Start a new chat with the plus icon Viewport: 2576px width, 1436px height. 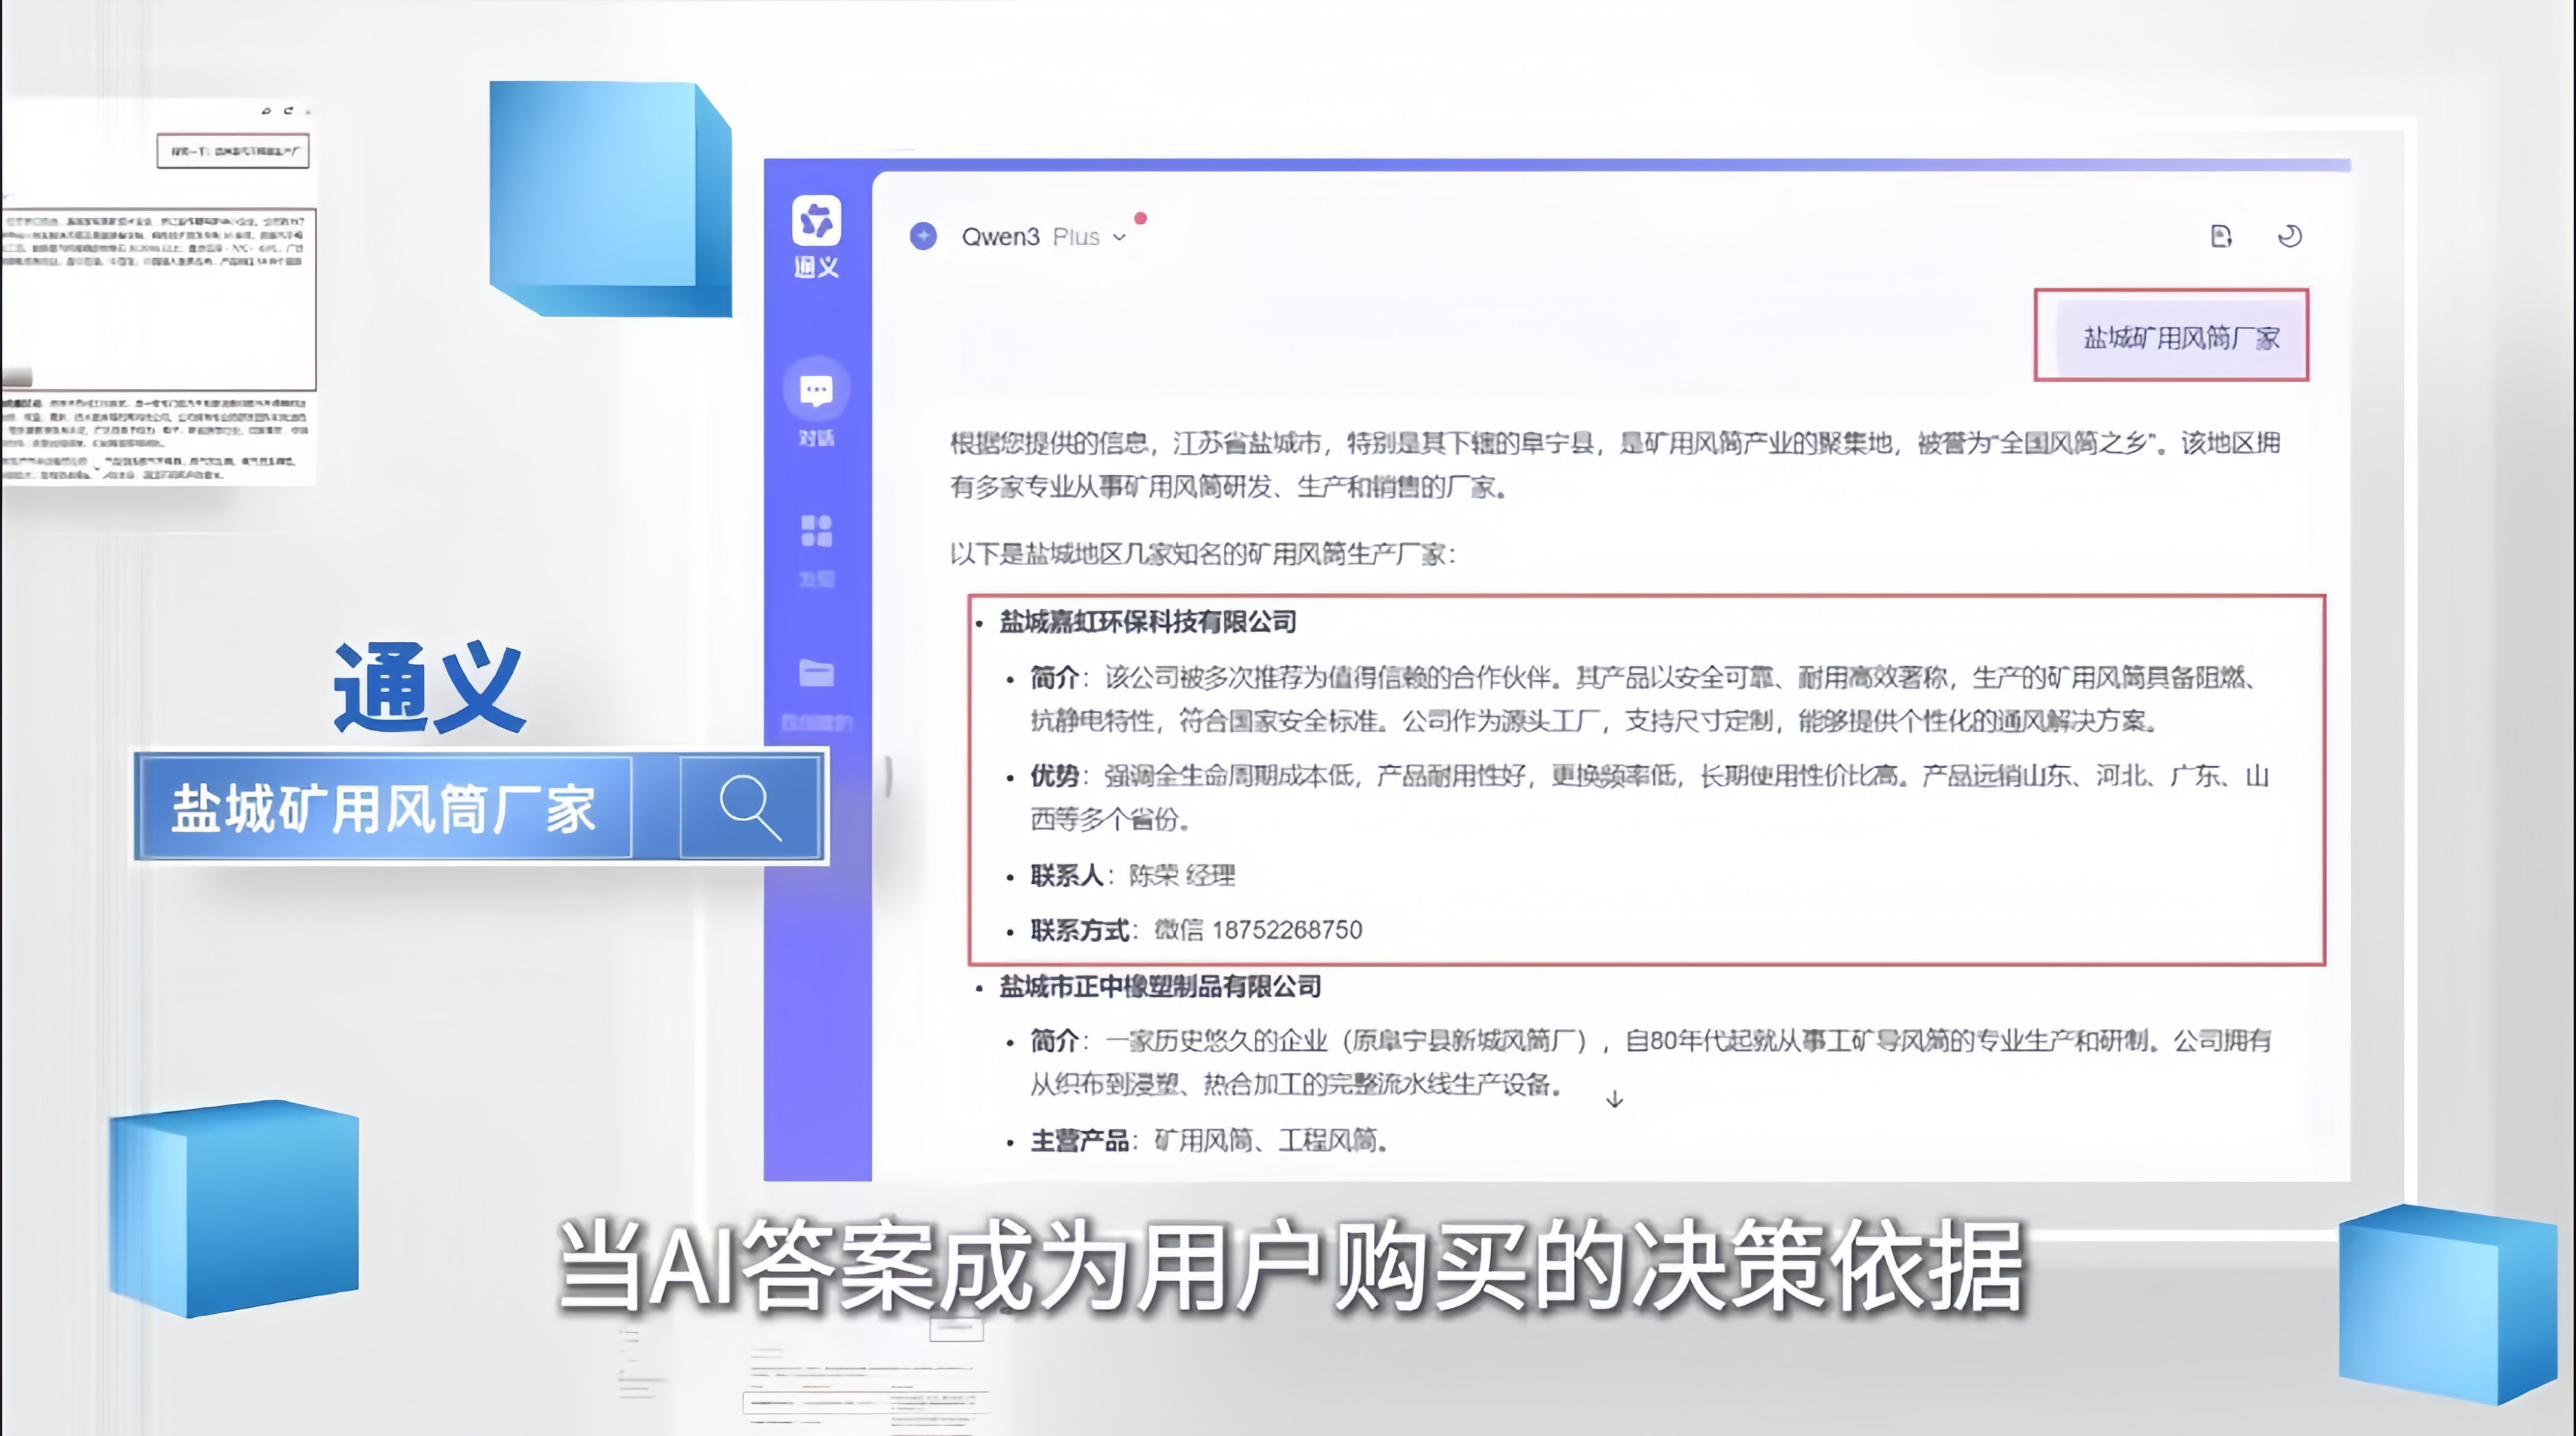click(923, 237)
